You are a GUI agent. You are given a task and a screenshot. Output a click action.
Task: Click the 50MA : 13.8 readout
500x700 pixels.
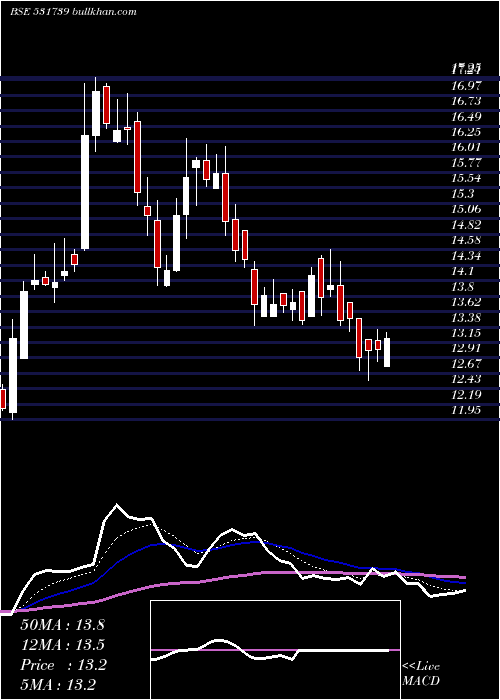point(62,625)
